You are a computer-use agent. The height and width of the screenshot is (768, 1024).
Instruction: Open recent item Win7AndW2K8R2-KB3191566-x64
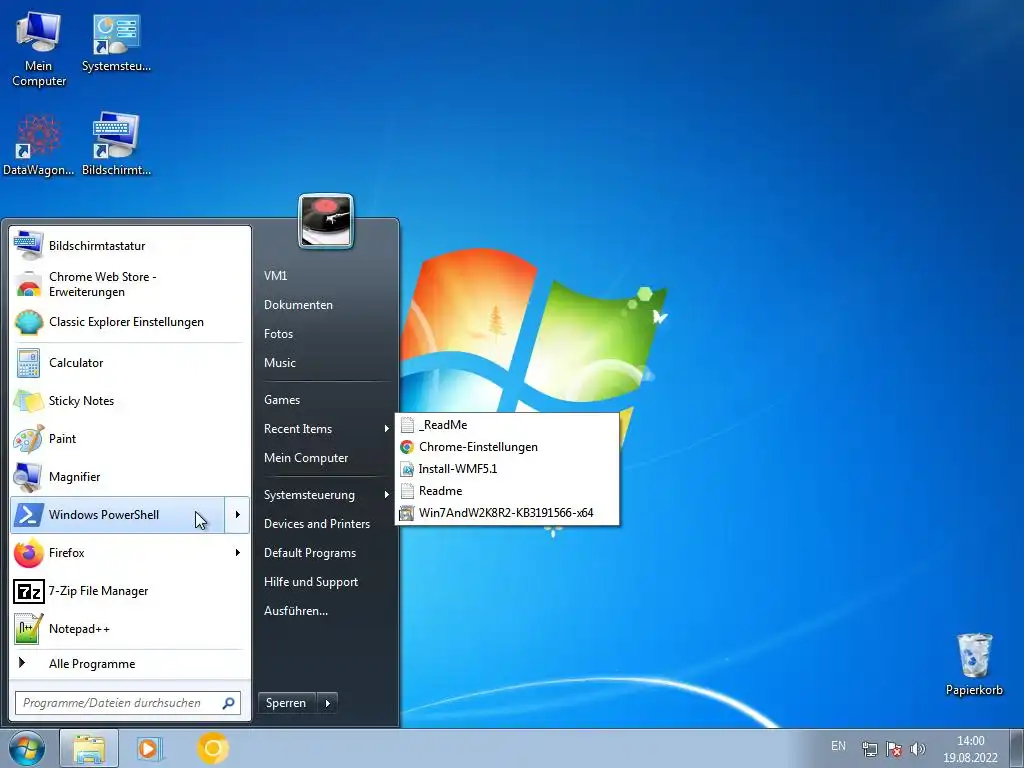click(x=507, y=513)
